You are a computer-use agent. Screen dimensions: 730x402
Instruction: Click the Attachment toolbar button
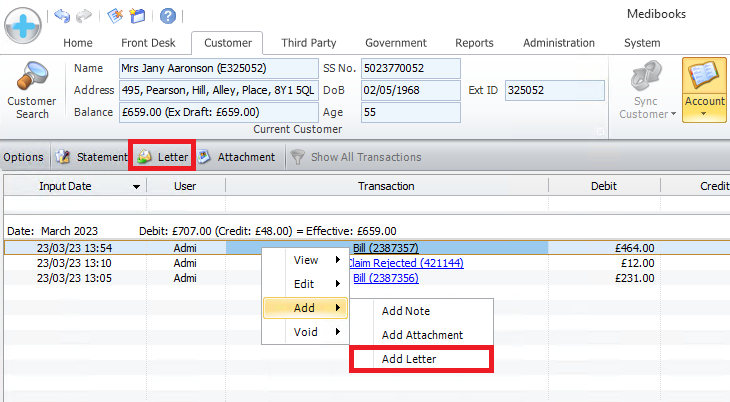click(236, 157)
